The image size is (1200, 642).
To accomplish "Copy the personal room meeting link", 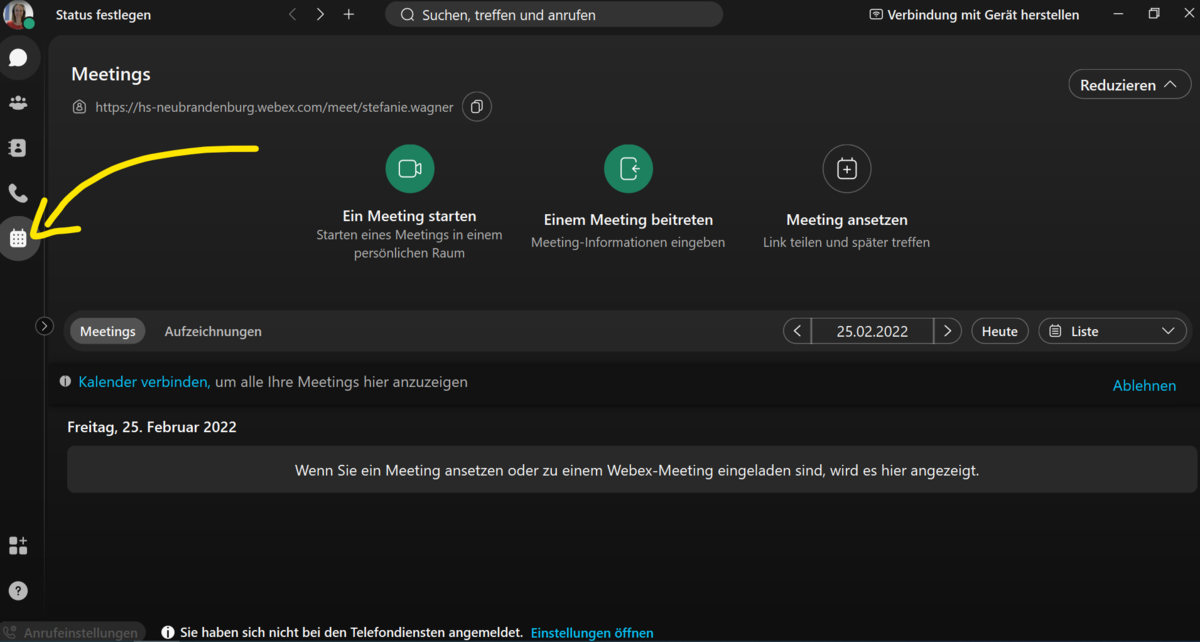I will (477, 107).
